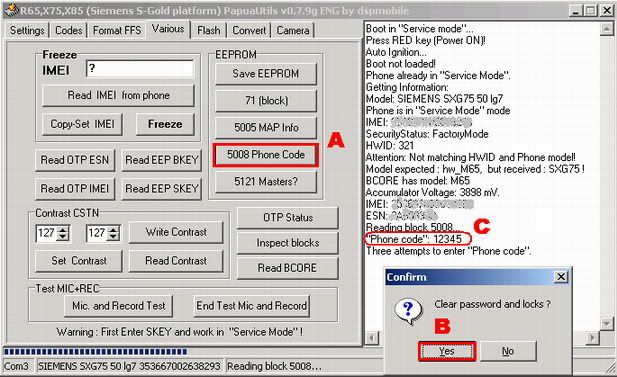Click the 'Phone code: 12345' log line
The image size is (617, 377).
pos(414,239)
